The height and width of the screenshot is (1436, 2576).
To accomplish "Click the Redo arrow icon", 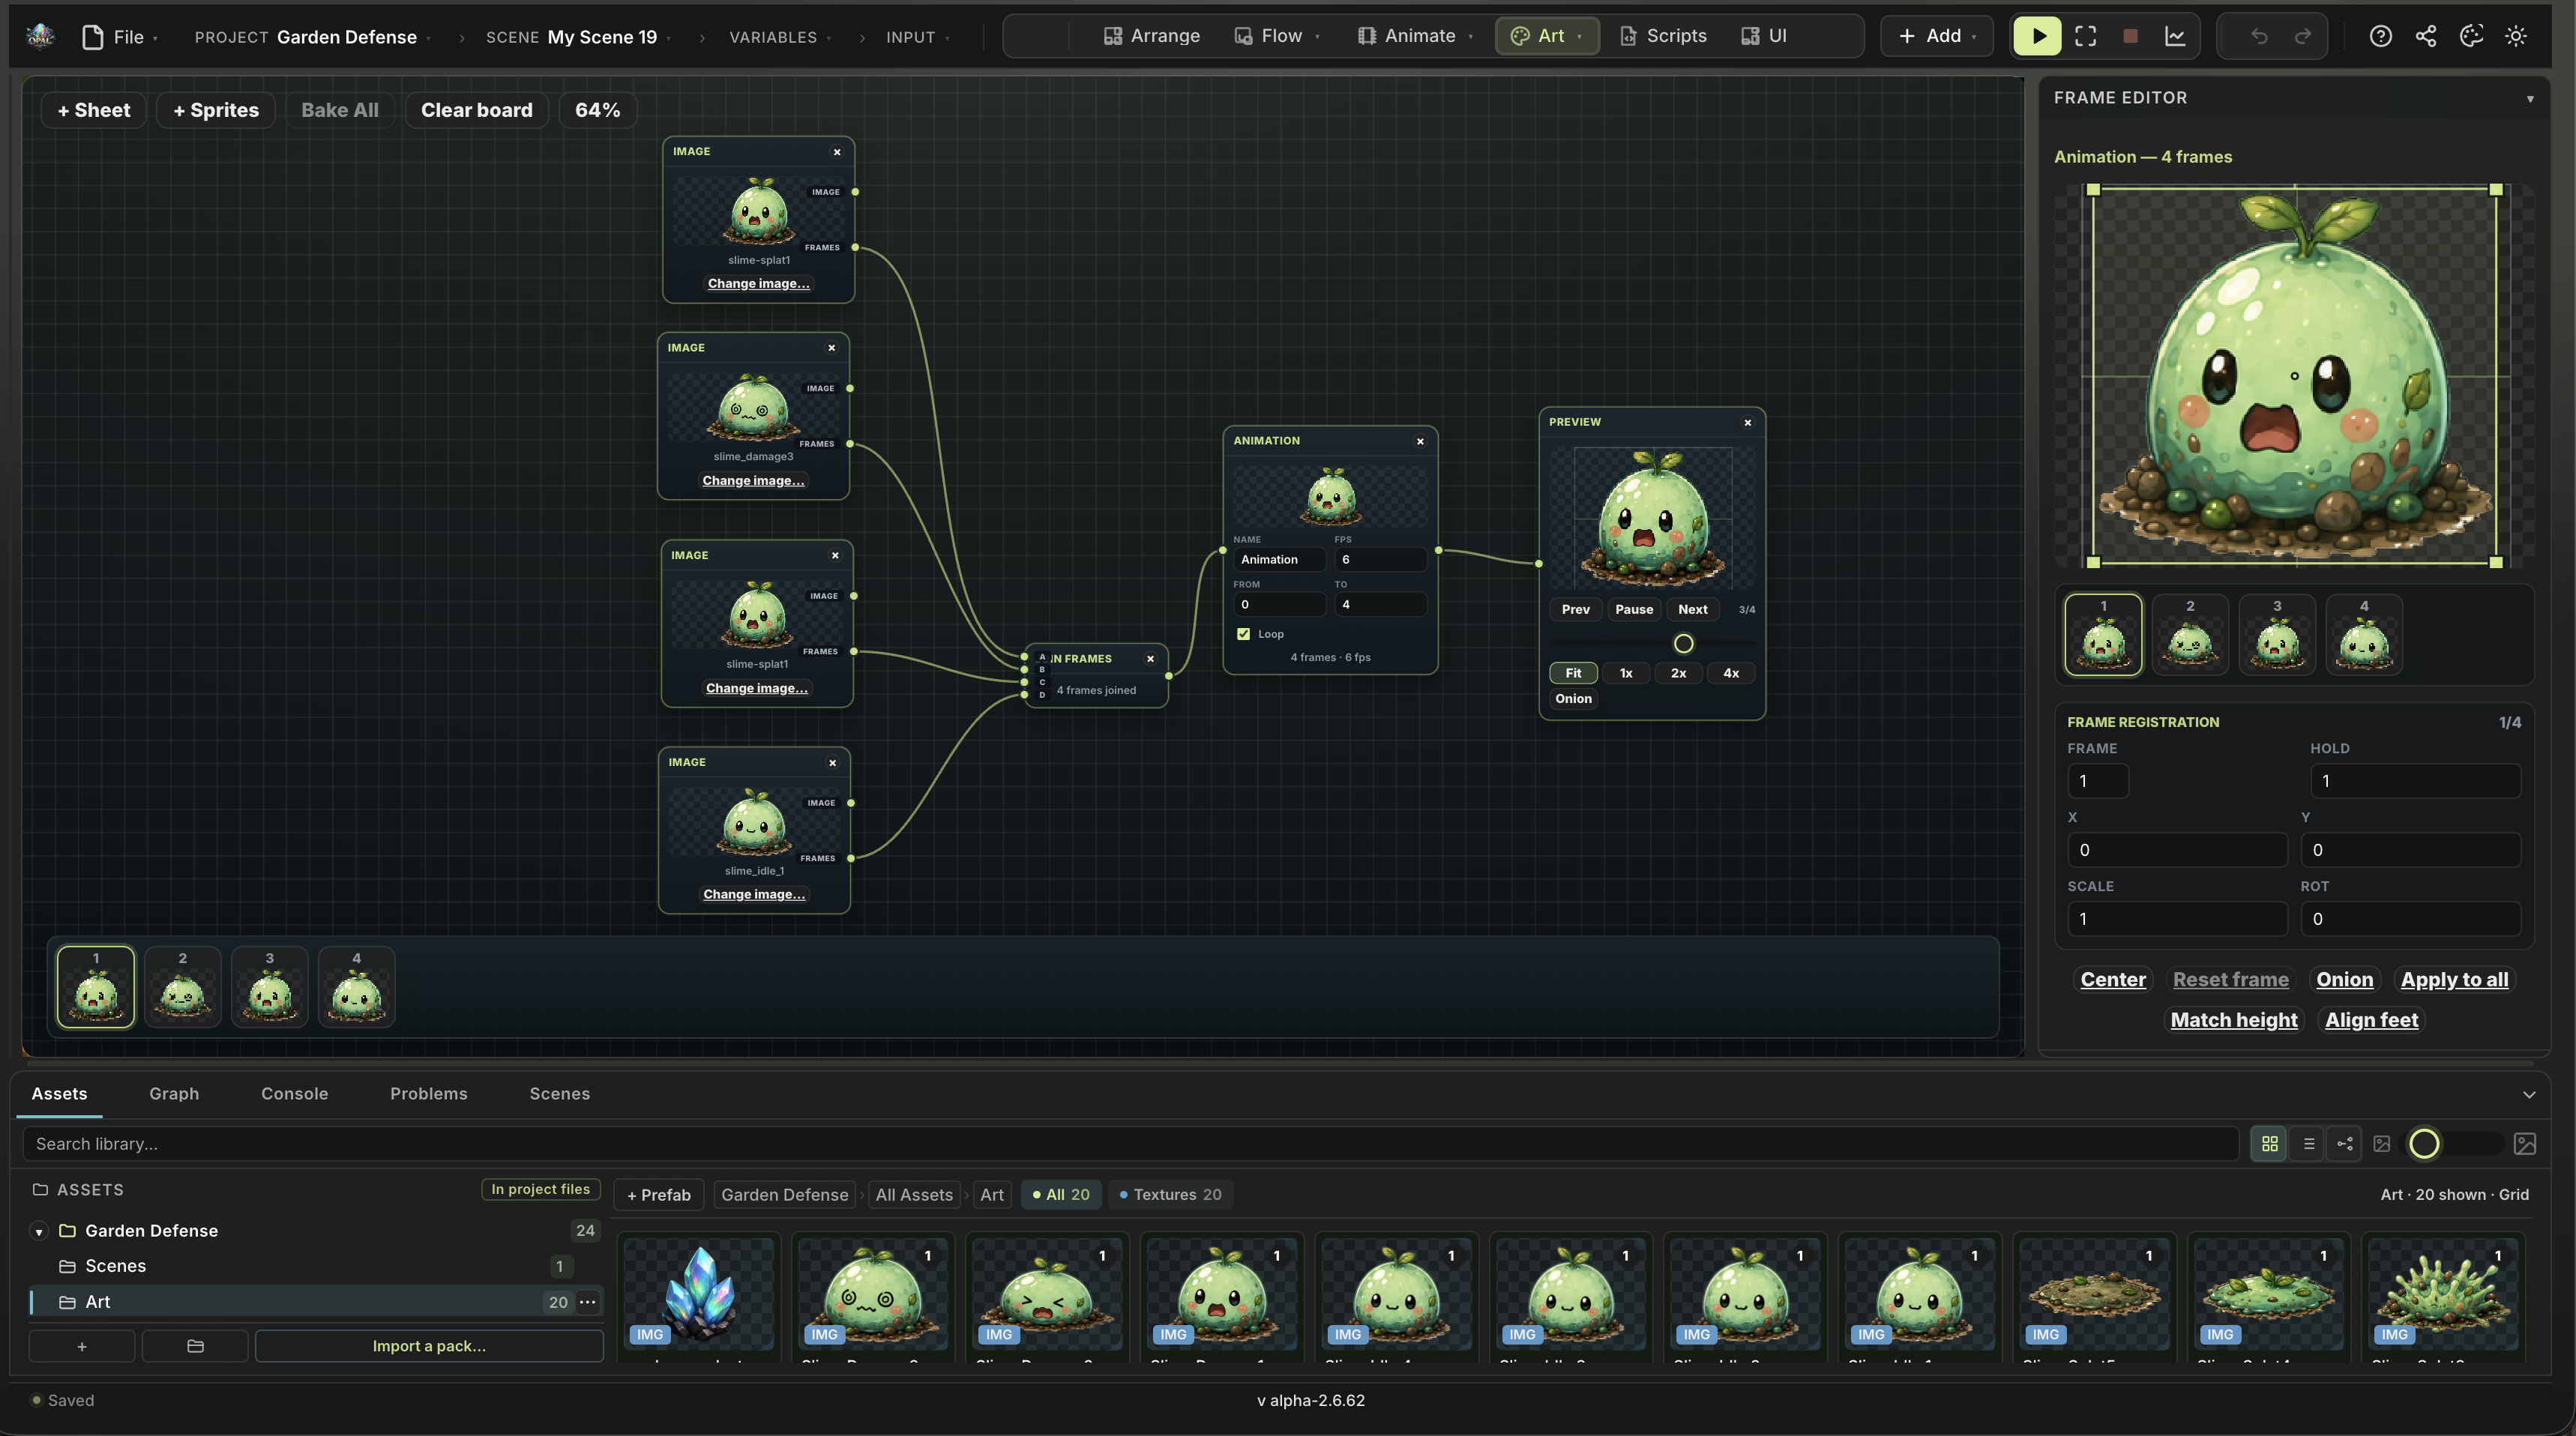I will pyautogui.click(x=2303, y=36).
